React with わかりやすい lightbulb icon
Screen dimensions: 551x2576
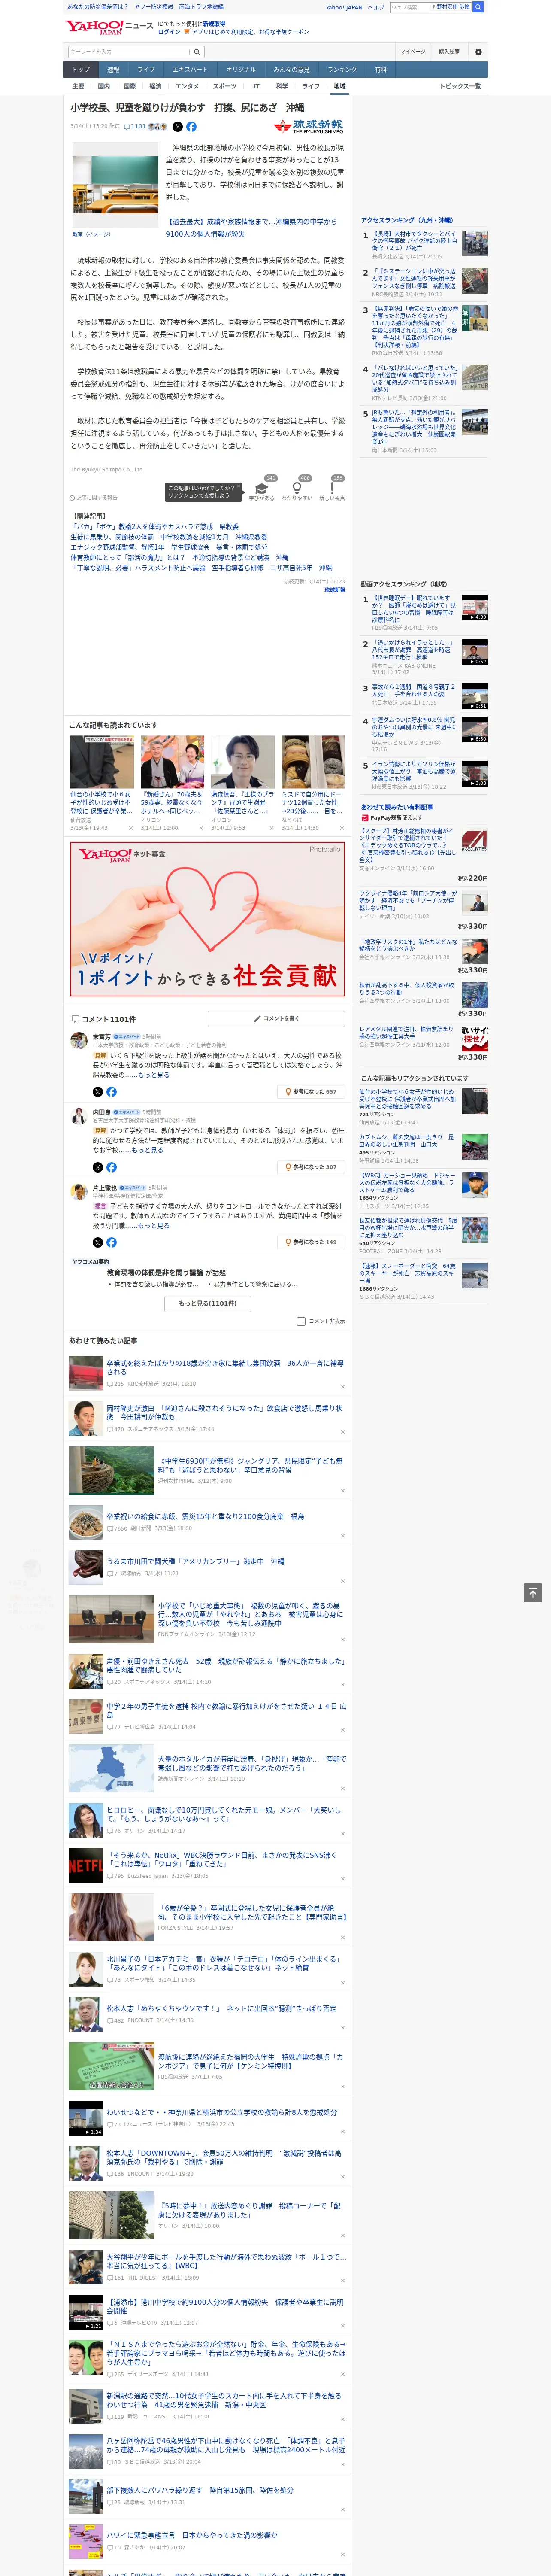(x=297, y=488)
